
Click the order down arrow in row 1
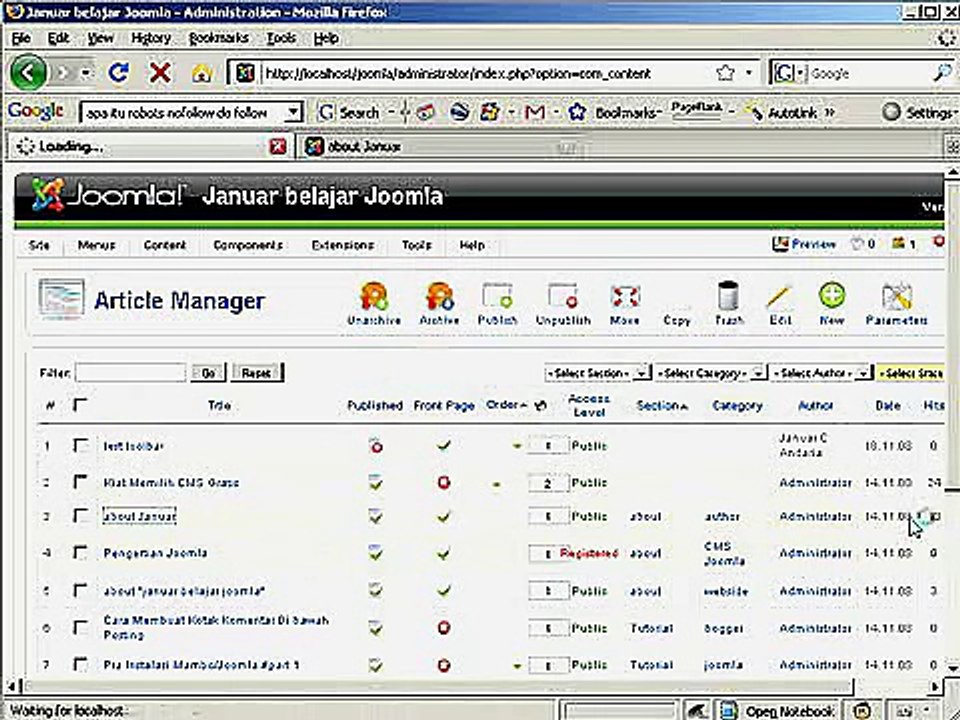pyautogui.click(x=517, y=446)
